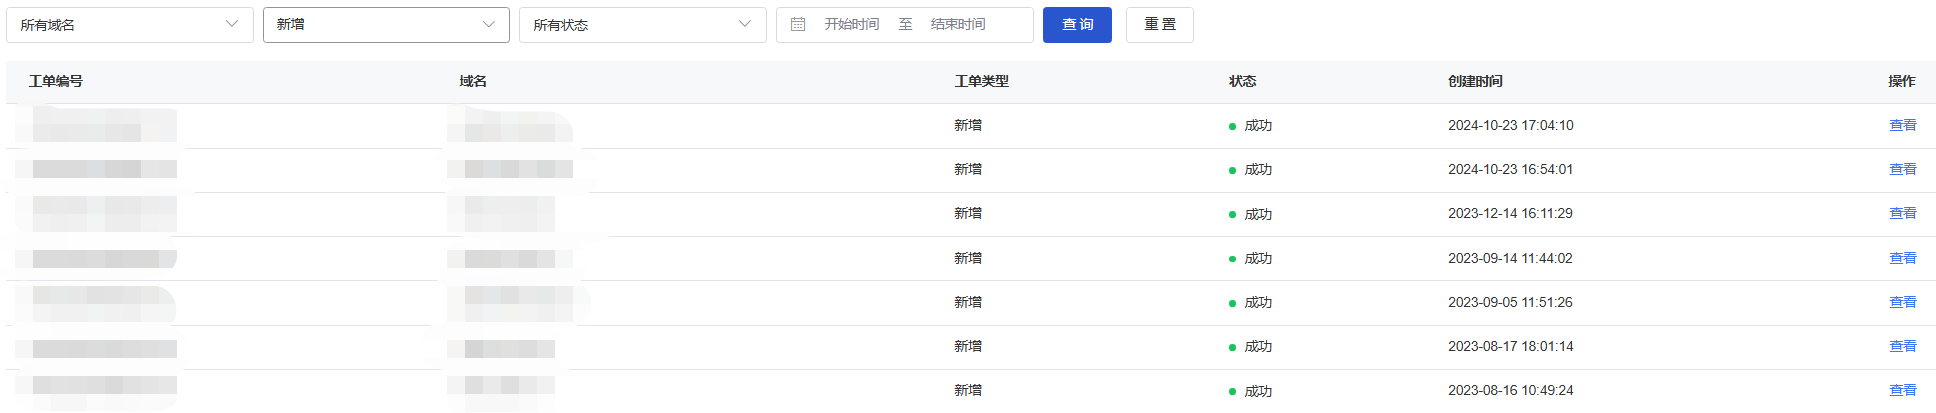View the order created 2023-09-05 11:51:26
Screen dimensions: 1936x413
coord(1902,302)
